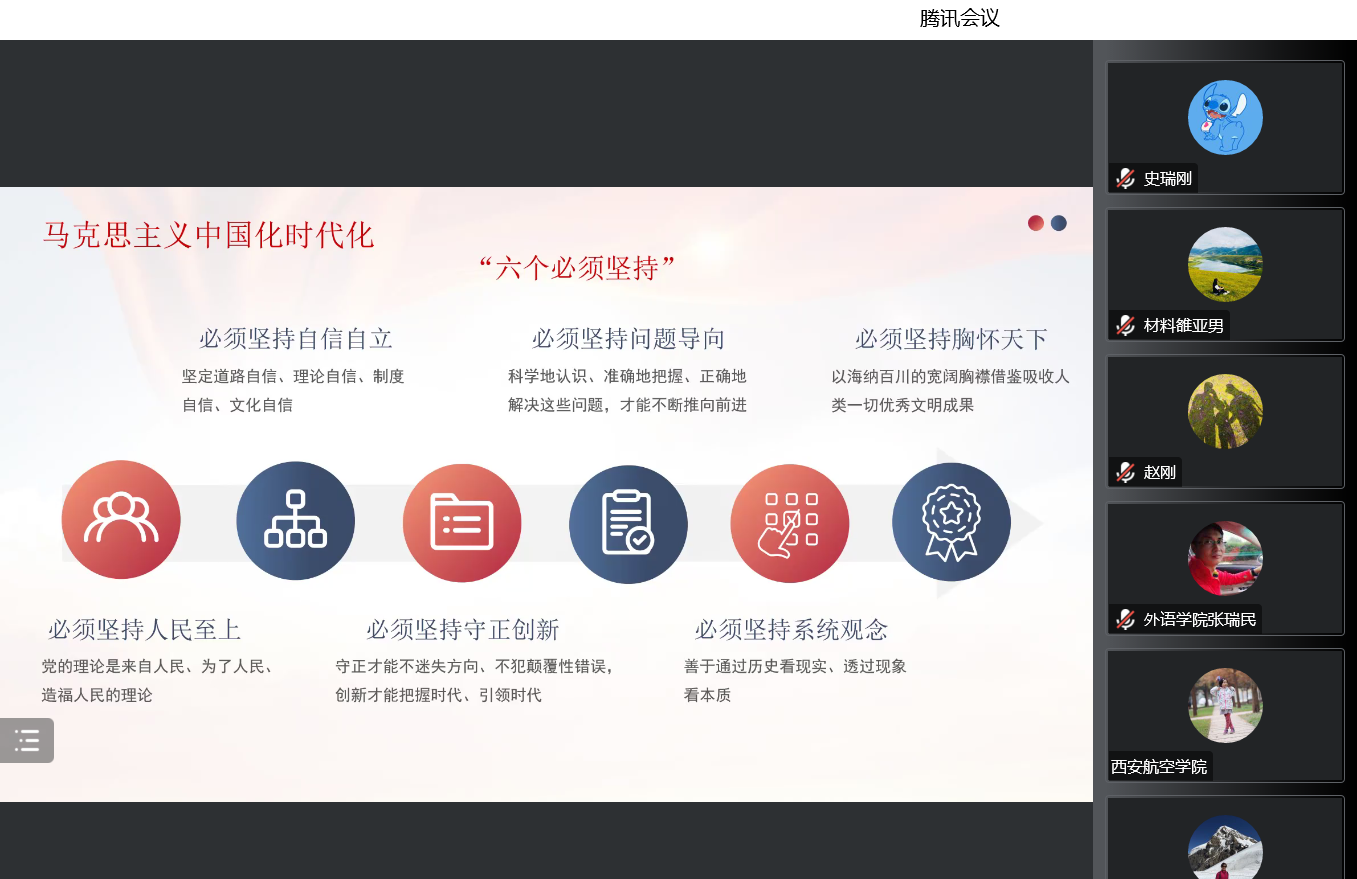Click the red dot on slide corner
The image size is (1357, 879).
[x=1036, y=223]
